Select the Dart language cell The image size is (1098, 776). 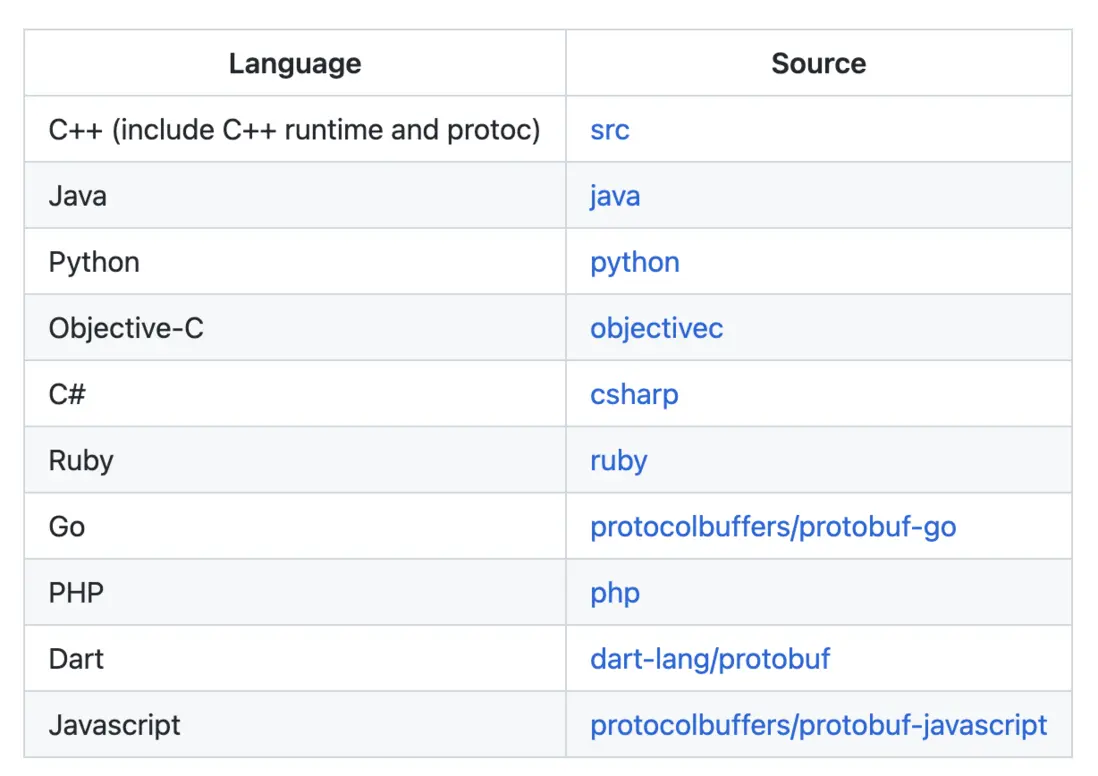[x=76, y=658]
